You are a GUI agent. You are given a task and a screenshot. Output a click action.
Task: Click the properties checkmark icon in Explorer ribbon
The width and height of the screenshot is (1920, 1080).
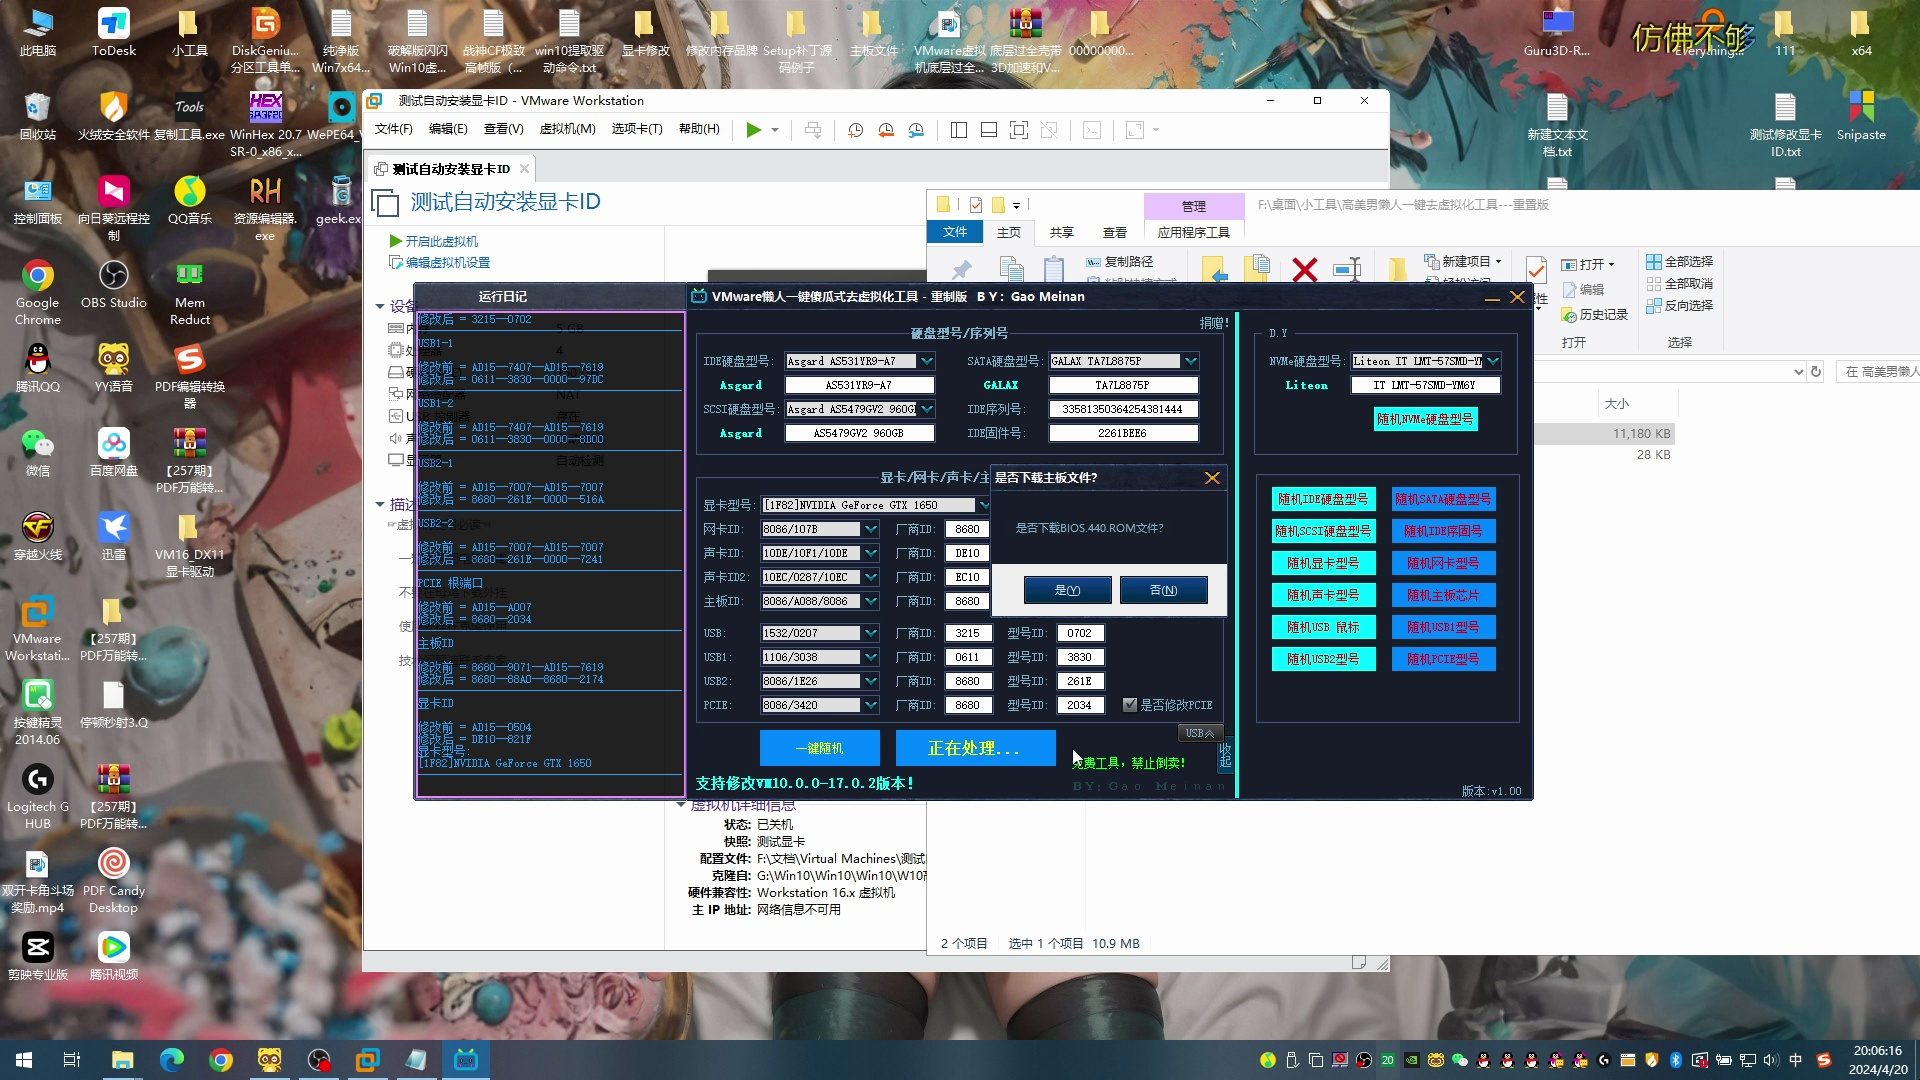pos(1536,269)
